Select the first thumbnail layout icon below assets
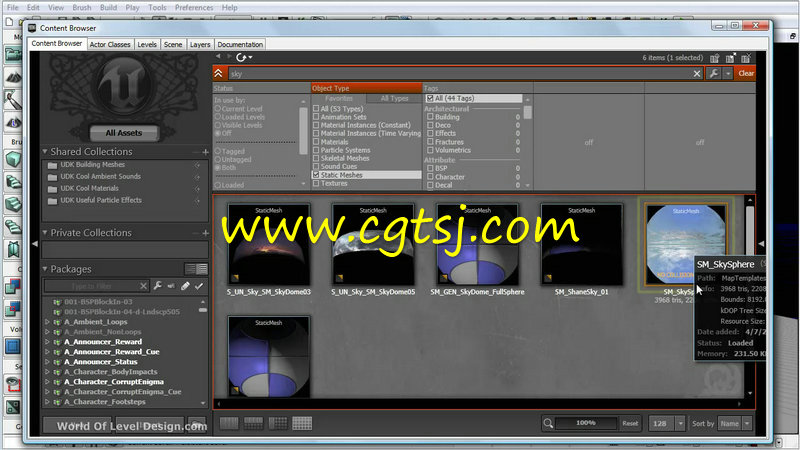800x450 pixels. [229, 423]
